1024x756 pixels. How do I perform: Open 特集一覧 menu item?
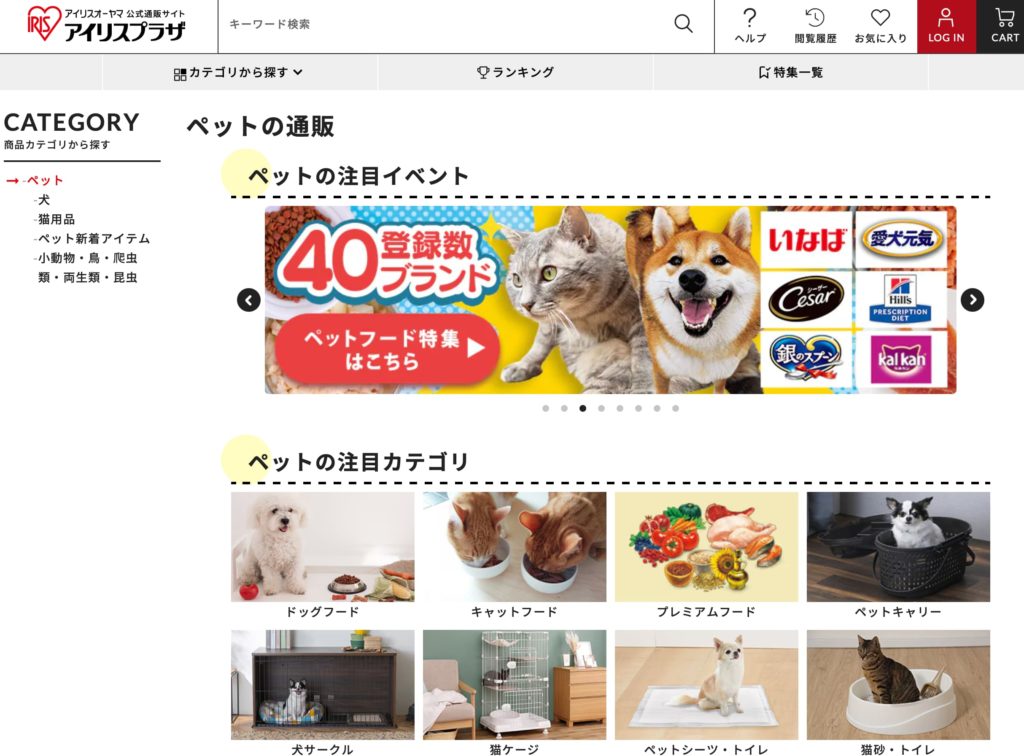(x=790, y=72)
